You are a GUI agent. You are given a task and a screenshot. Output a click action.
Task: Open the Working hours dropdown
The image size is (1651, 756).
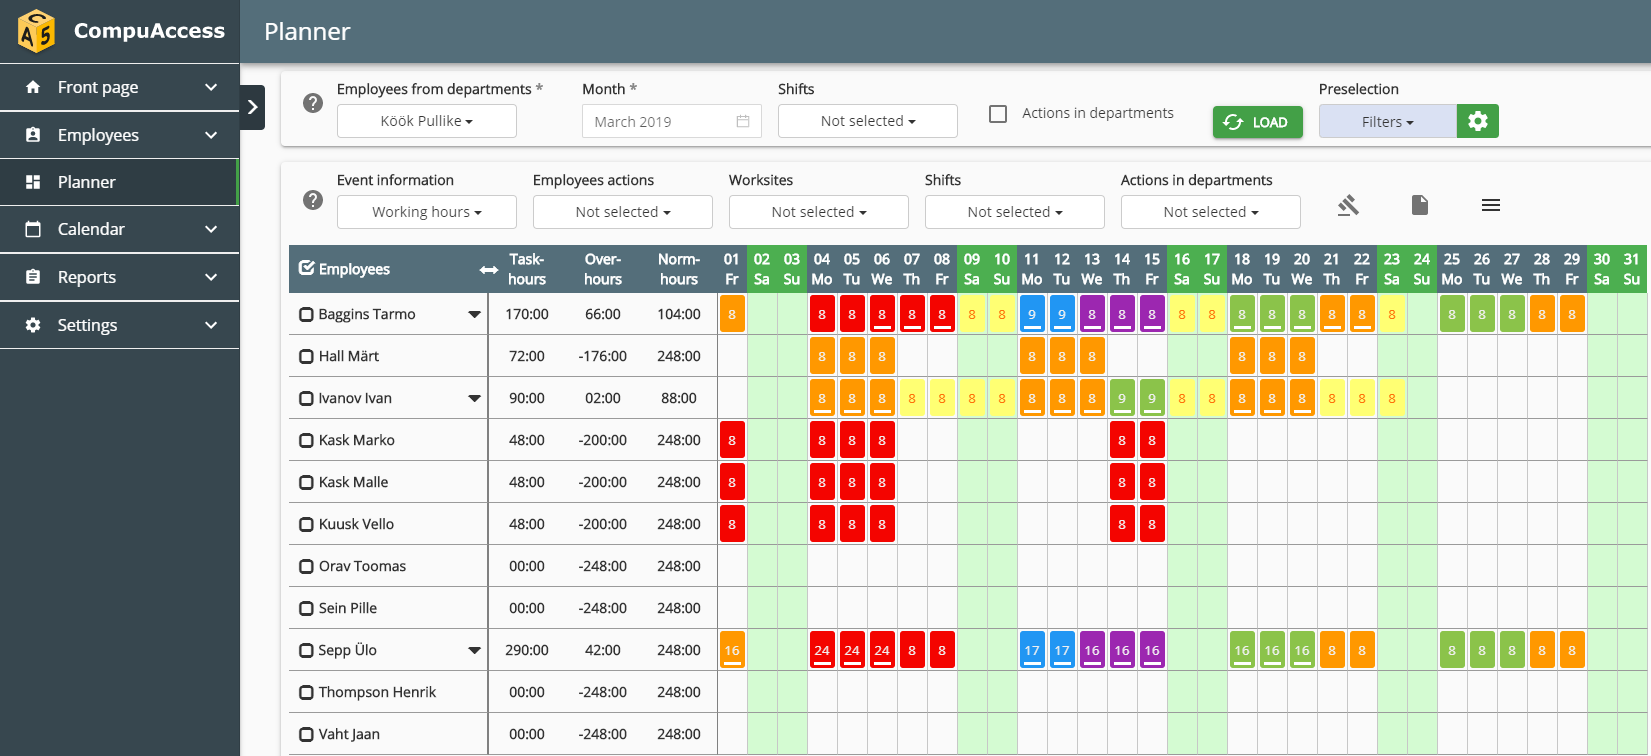click(427, 212)
